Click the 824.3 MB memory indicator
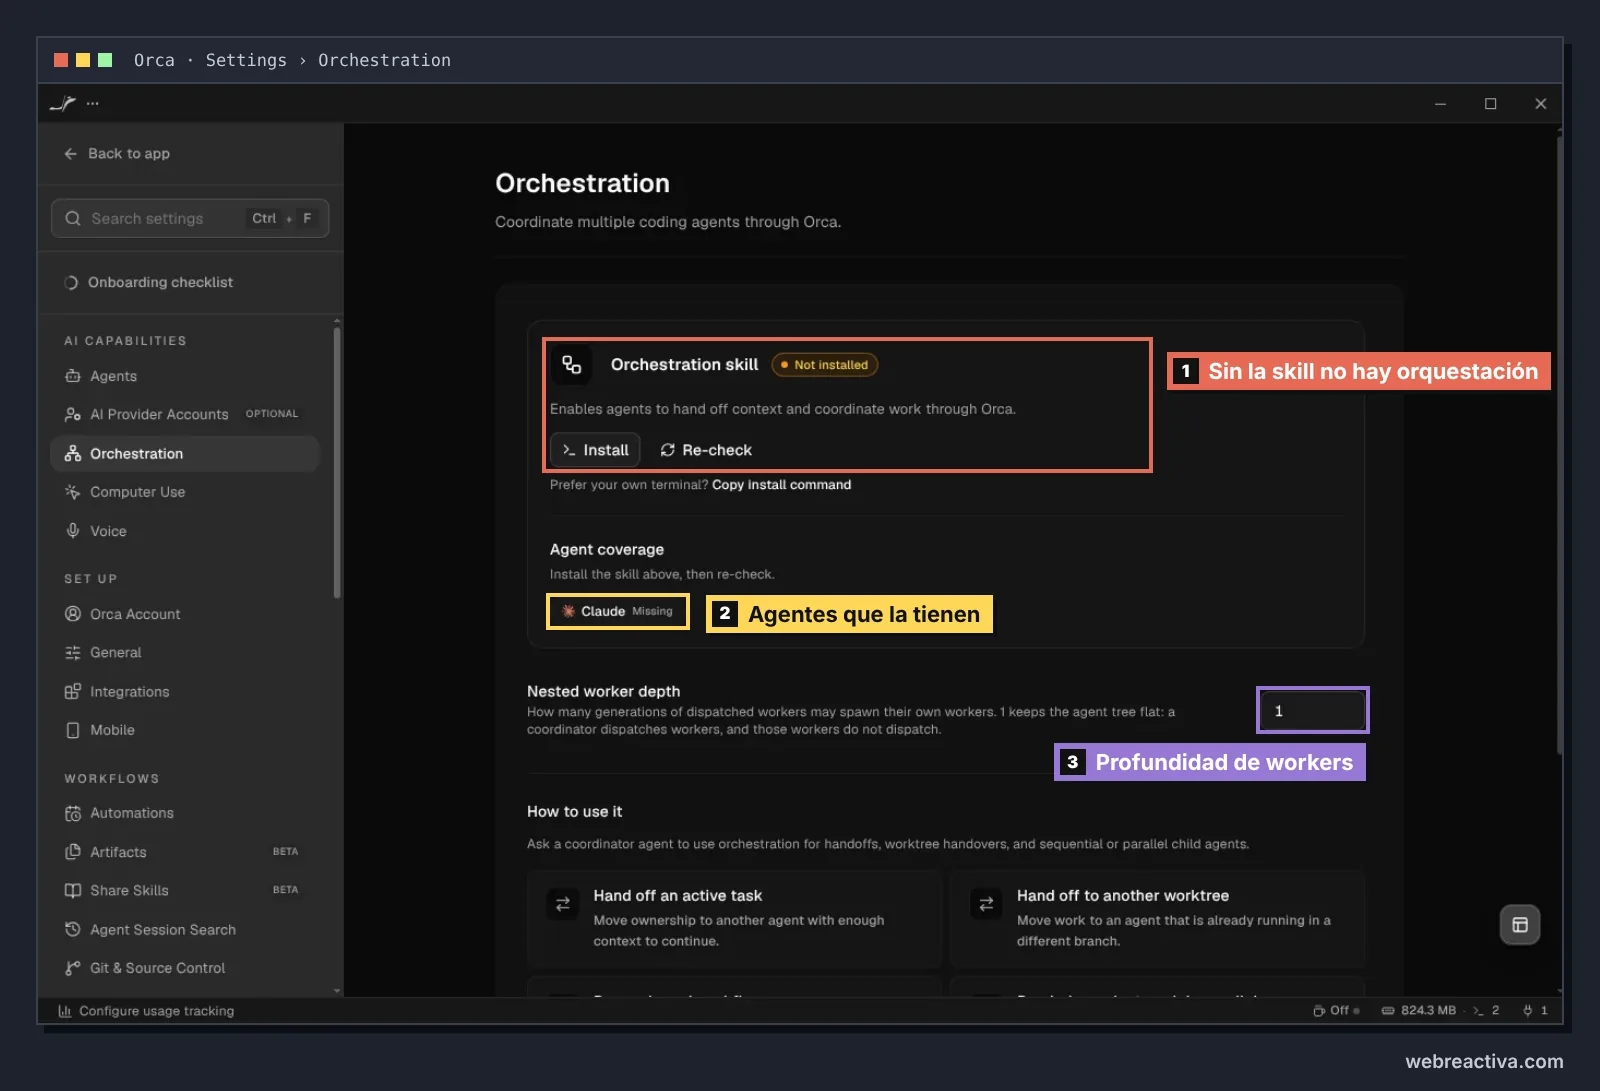This screenshot has width=1600, height=1091. tap(1419, 1011)
